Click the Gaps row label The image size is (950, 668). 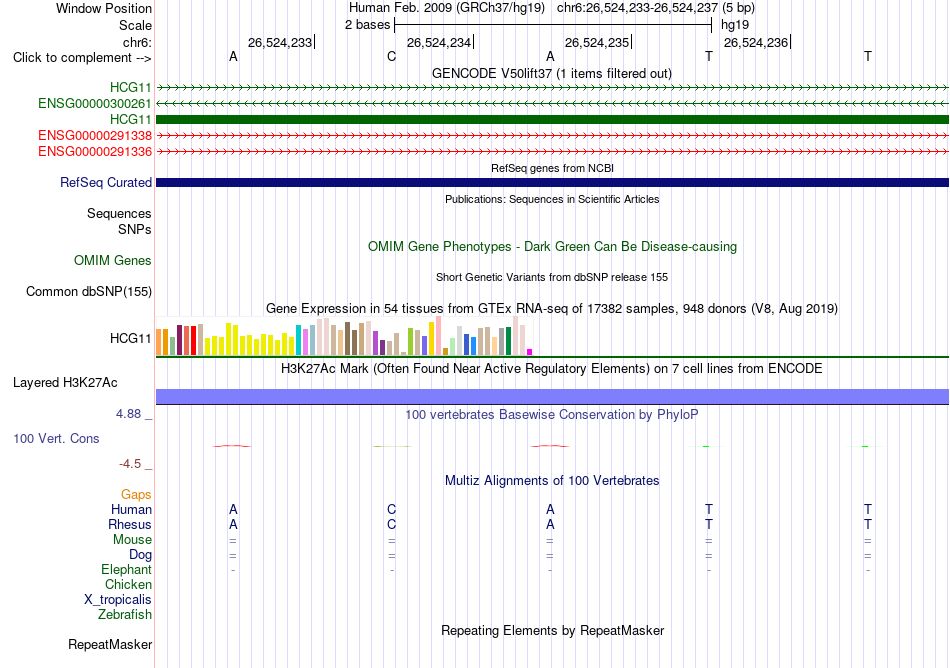(x=136, y=495)
